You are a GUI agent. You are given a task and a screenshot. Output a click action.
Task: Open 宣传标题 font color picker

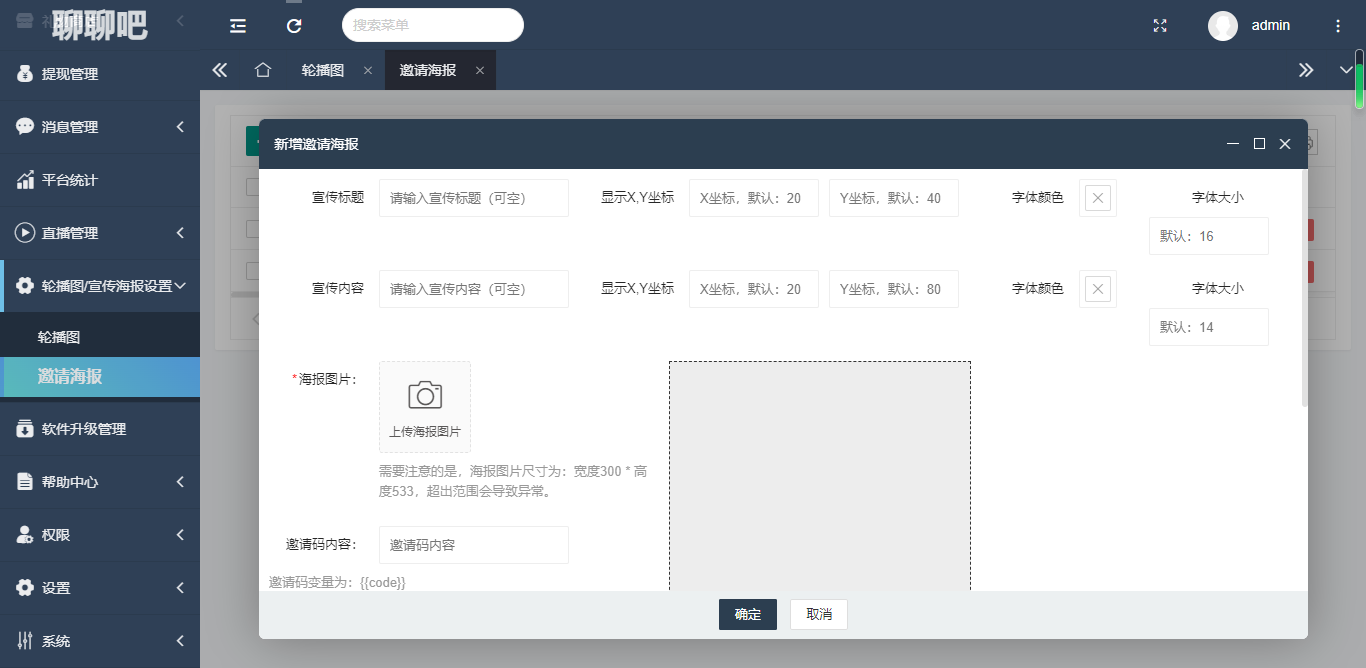(1098, 198)
